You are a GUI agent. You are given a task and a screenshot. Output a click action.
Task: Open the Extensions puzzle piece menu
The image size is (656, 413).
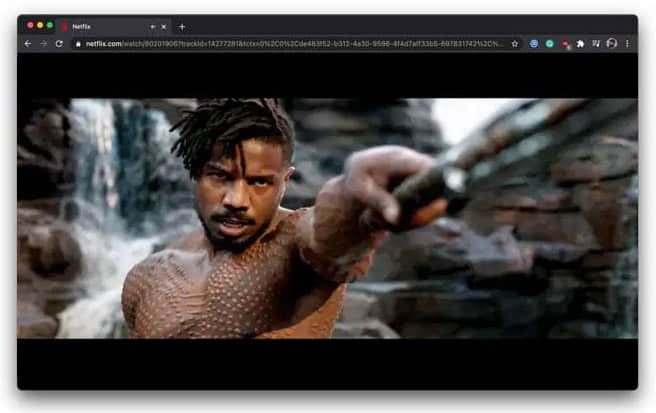(580, 44)
